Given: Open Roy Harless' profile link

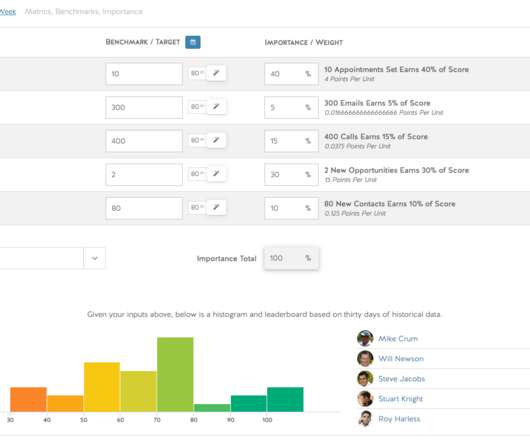Looking at the screenshot, I should pyautogui.click(x=399, y=419).
